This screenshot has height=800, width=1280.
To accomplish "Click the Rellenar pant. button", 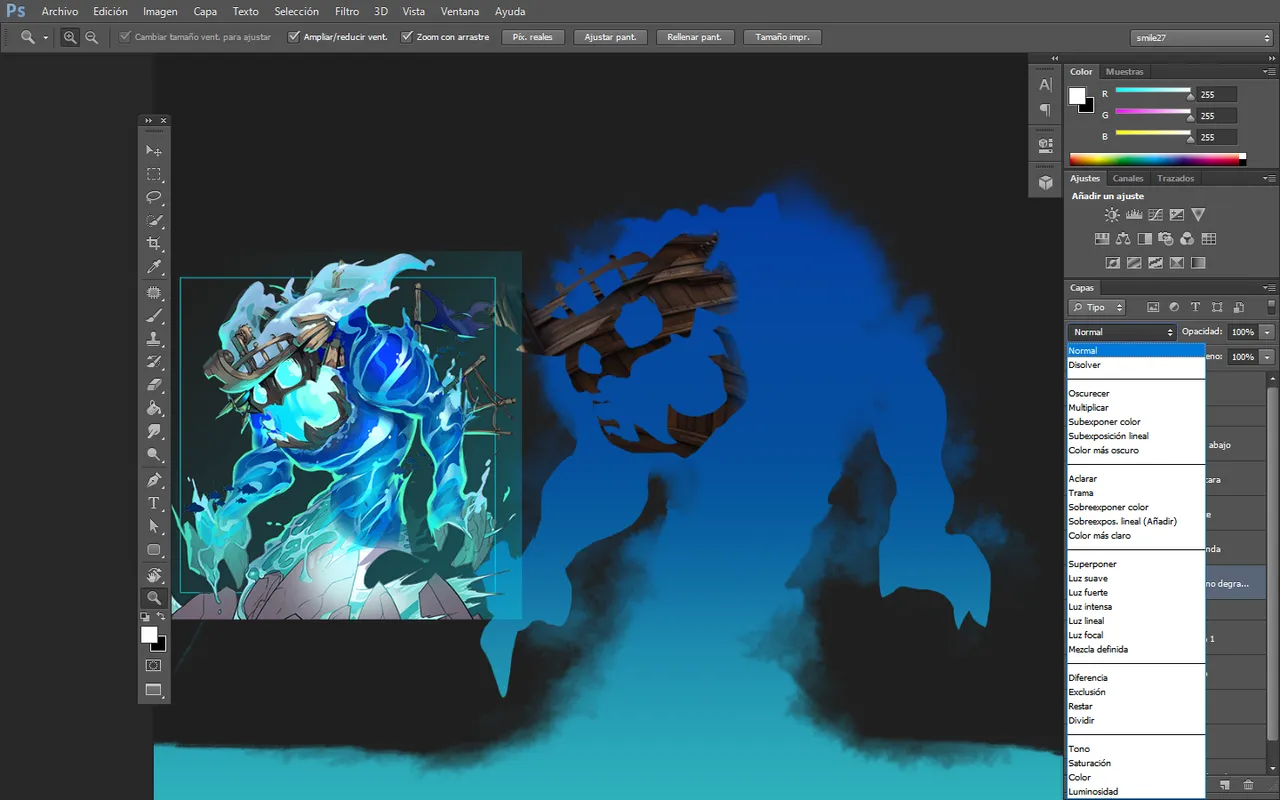I will [695, 37].
